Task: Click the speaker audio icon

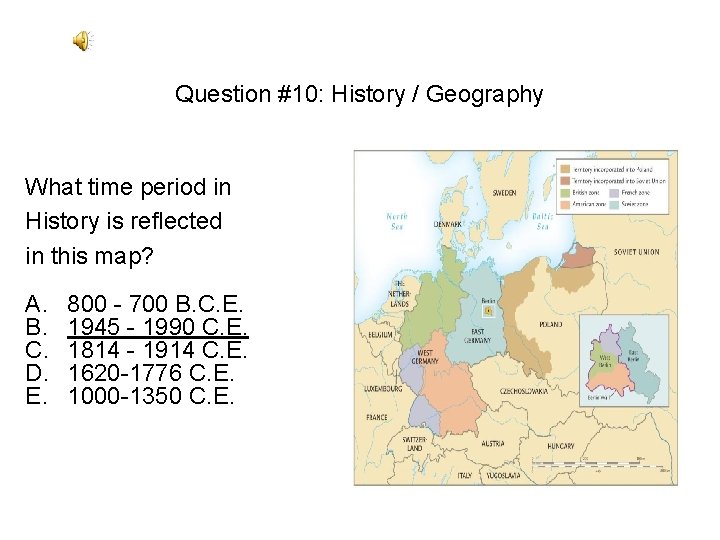Action: pos(84,41)
